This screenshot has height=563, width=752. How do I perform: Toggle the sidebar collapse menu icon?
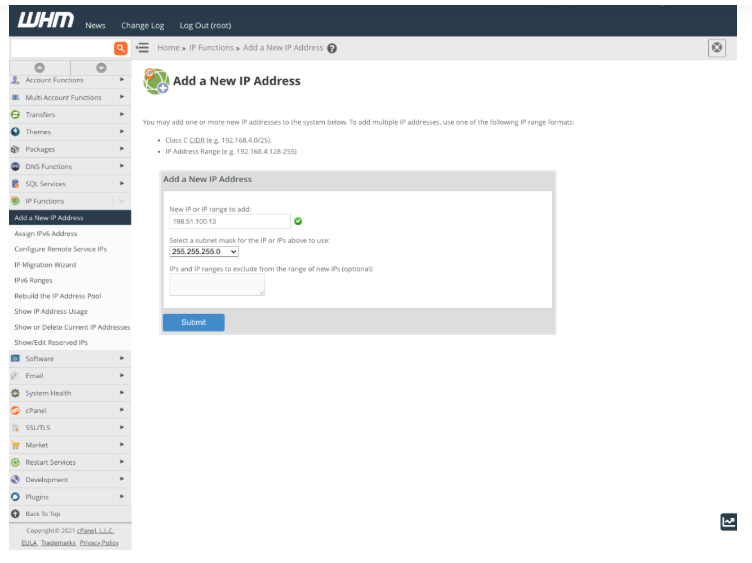pyautogui.click(x=142, y=48)
